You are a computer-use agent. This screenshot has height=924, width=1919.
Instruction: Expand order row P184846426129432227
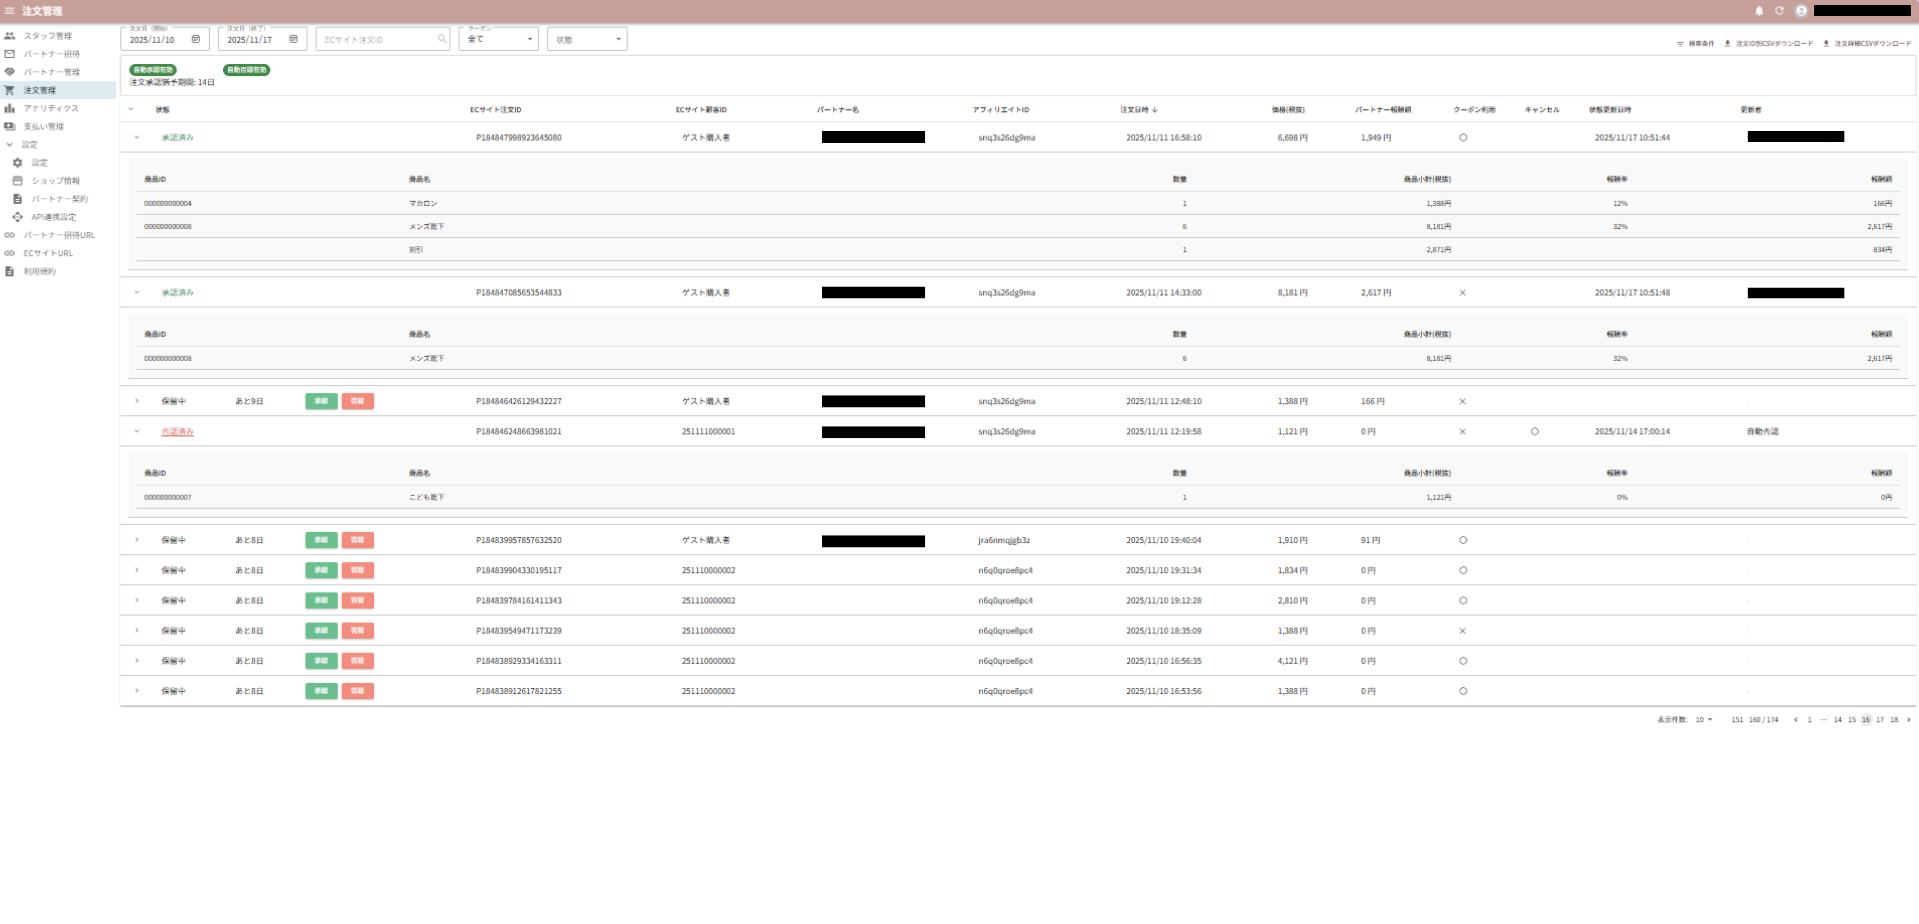137,402
